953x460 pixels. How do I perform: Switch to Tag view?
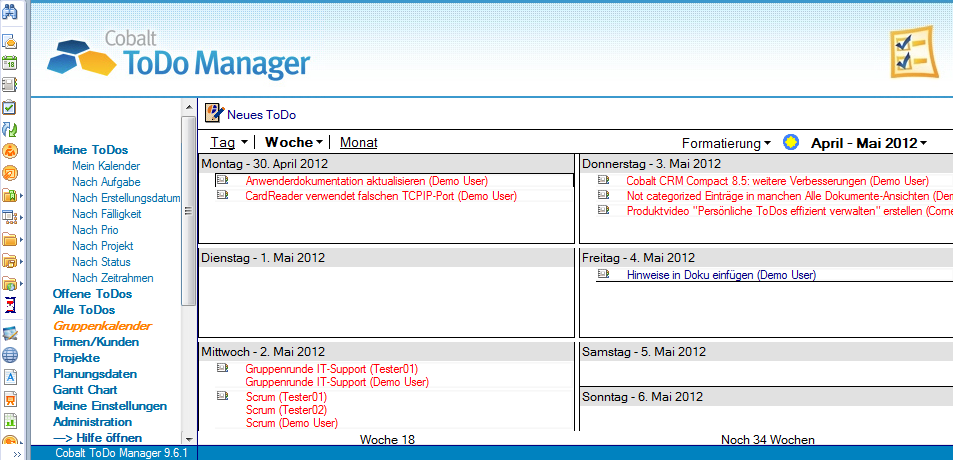pos(222,143)
